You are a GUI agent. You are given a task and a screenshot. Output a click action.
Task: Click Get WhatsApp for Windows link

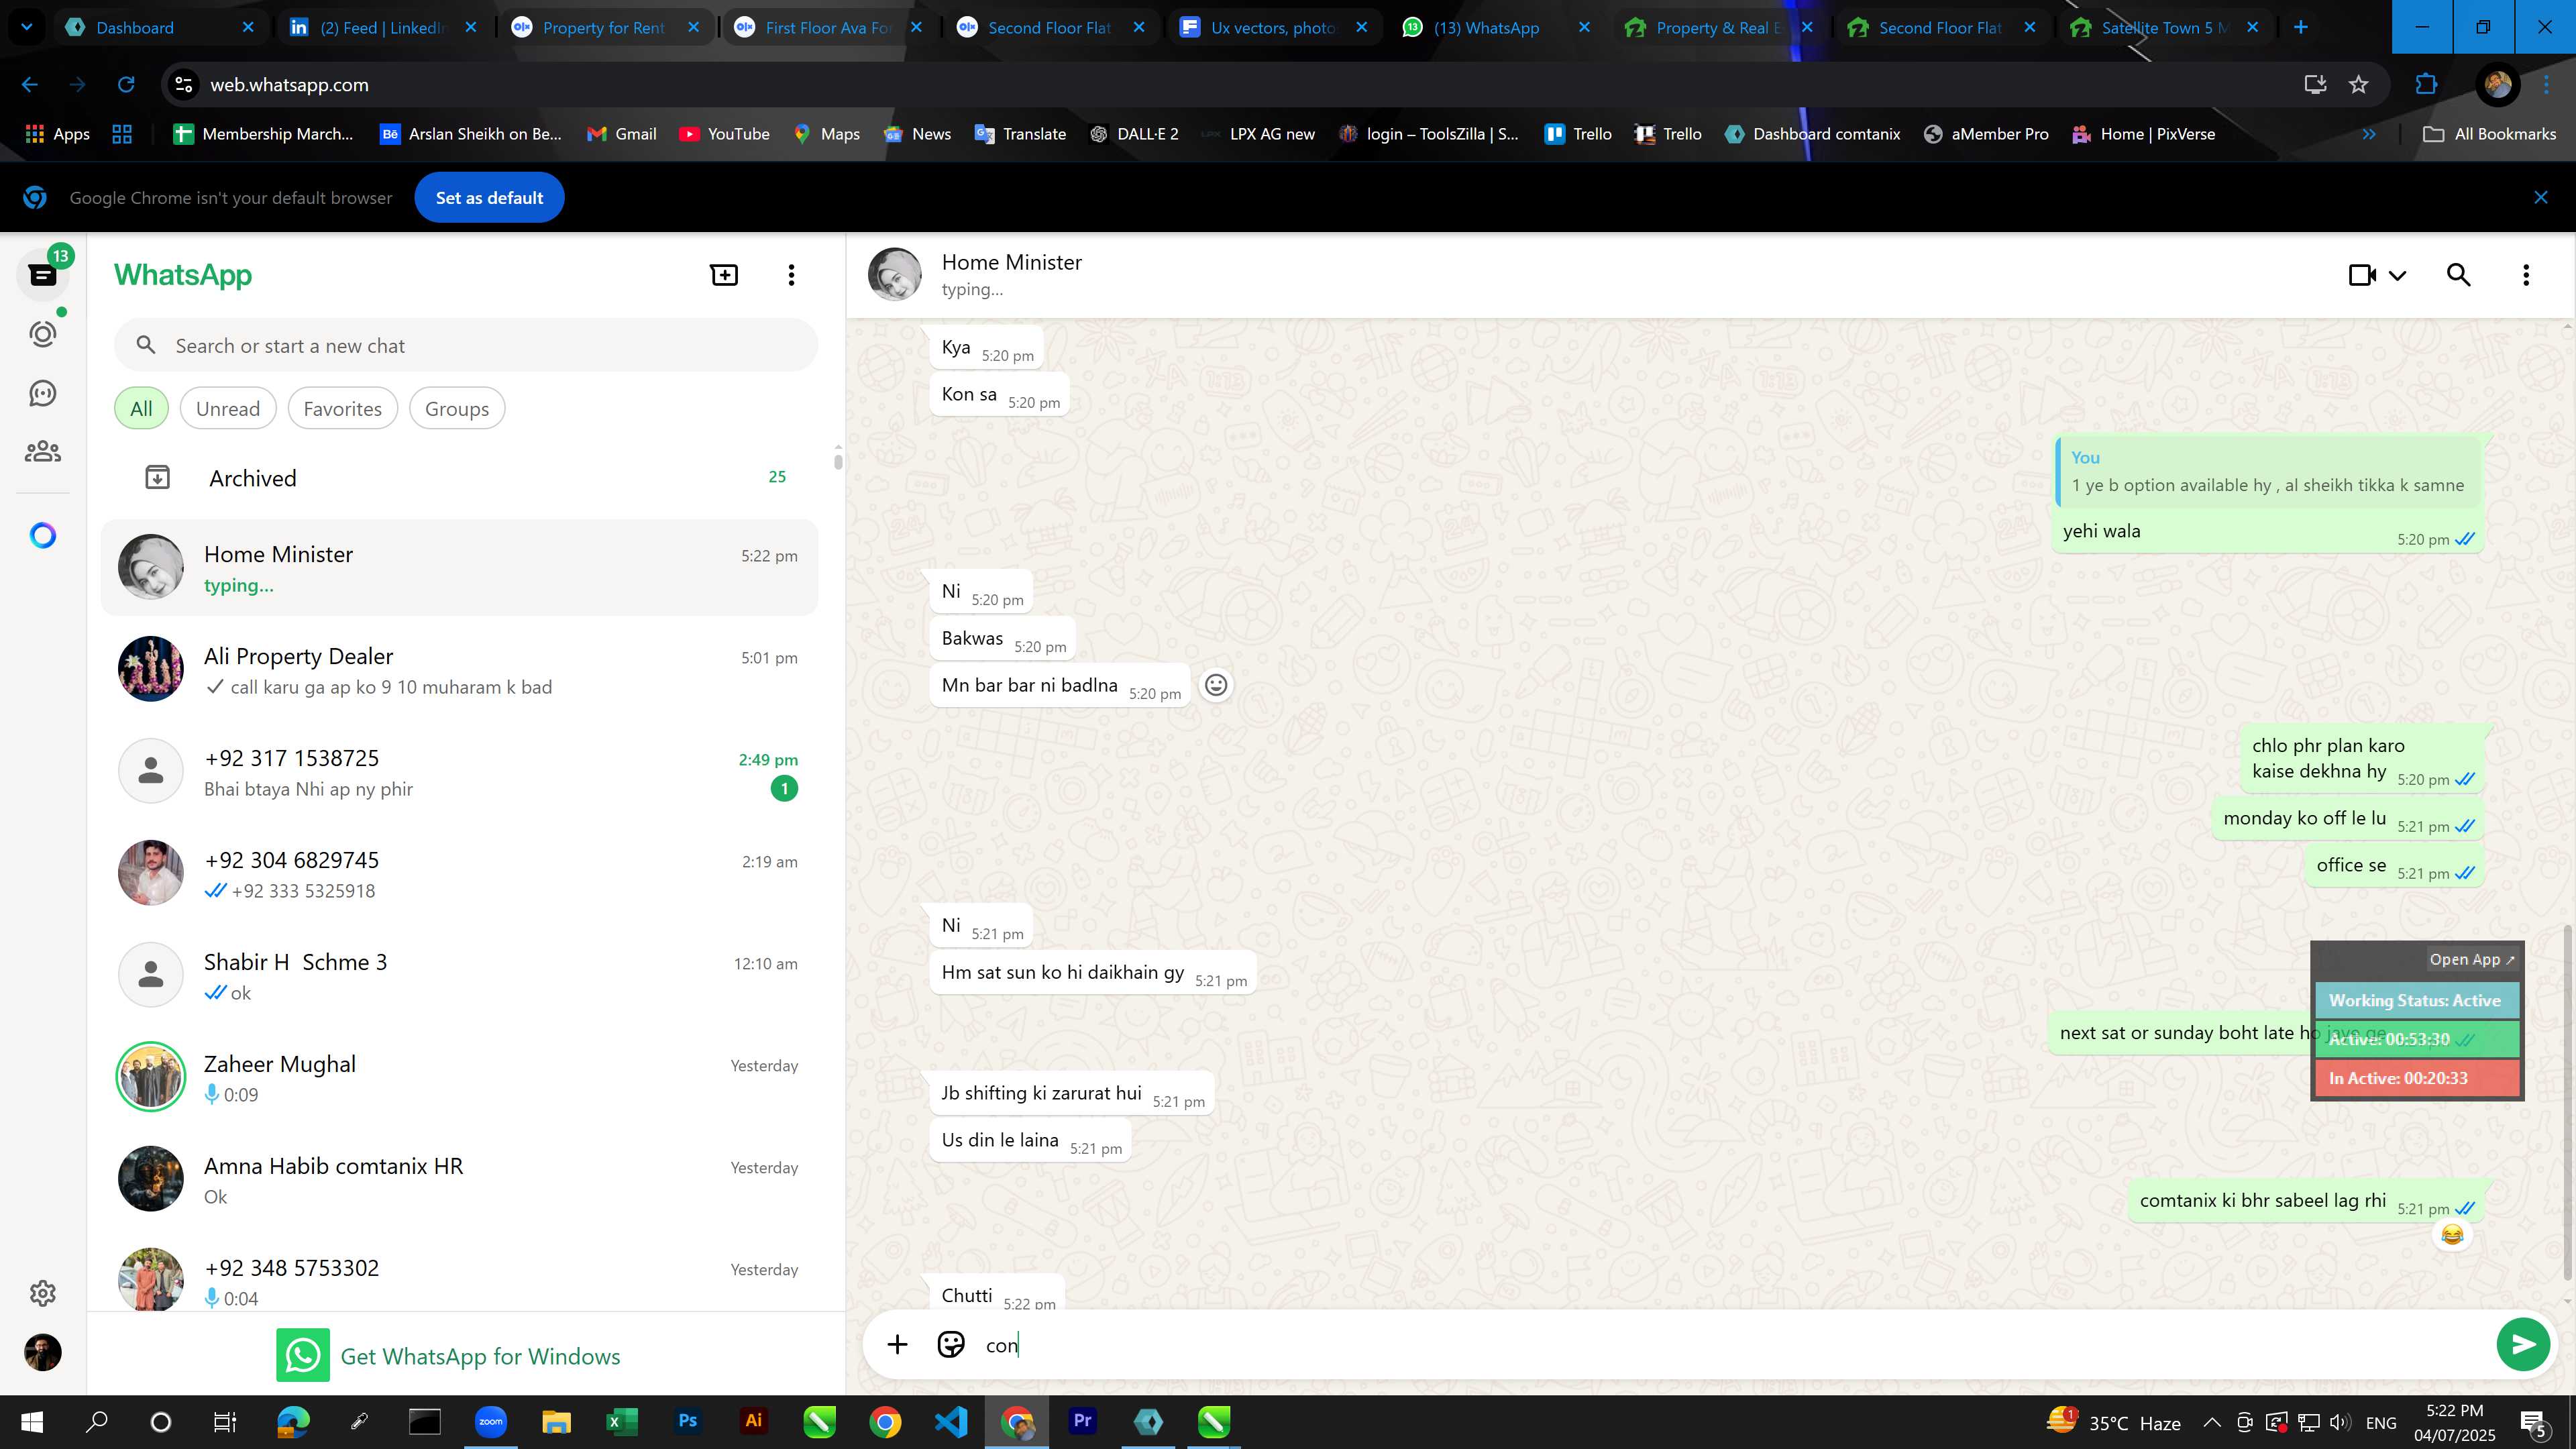[x=448, y=1356]
